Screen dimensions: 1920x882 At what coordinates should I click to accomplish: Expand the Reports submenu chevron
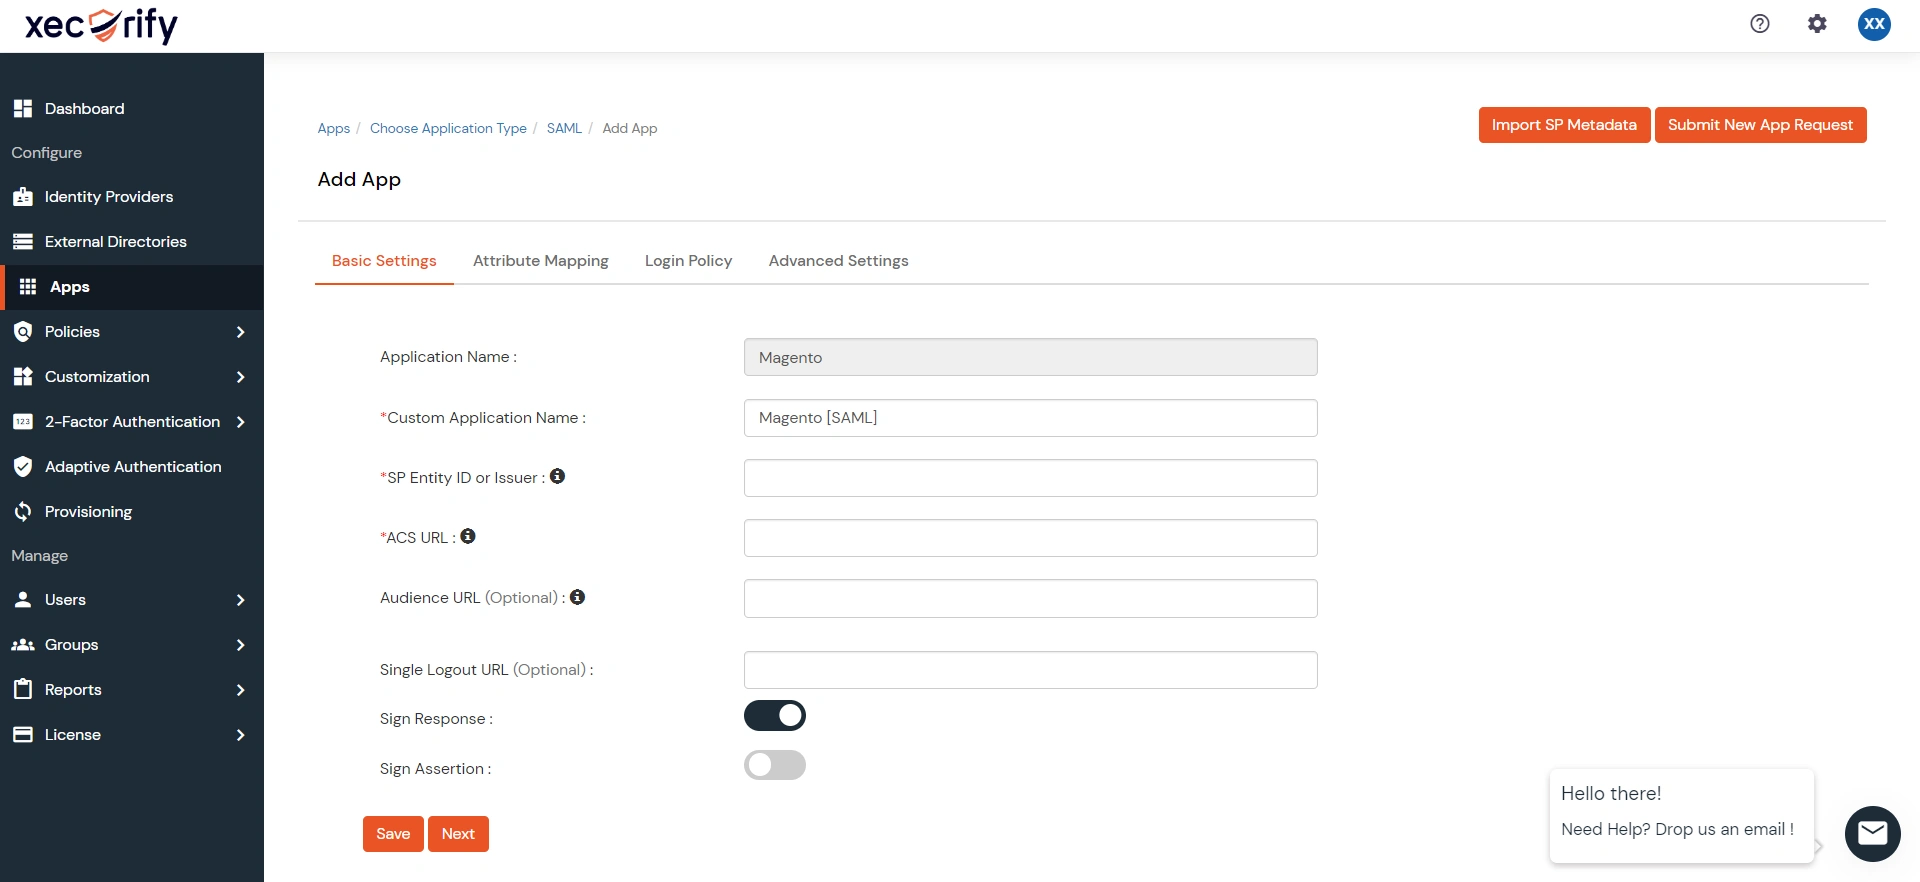click(241, 690)
